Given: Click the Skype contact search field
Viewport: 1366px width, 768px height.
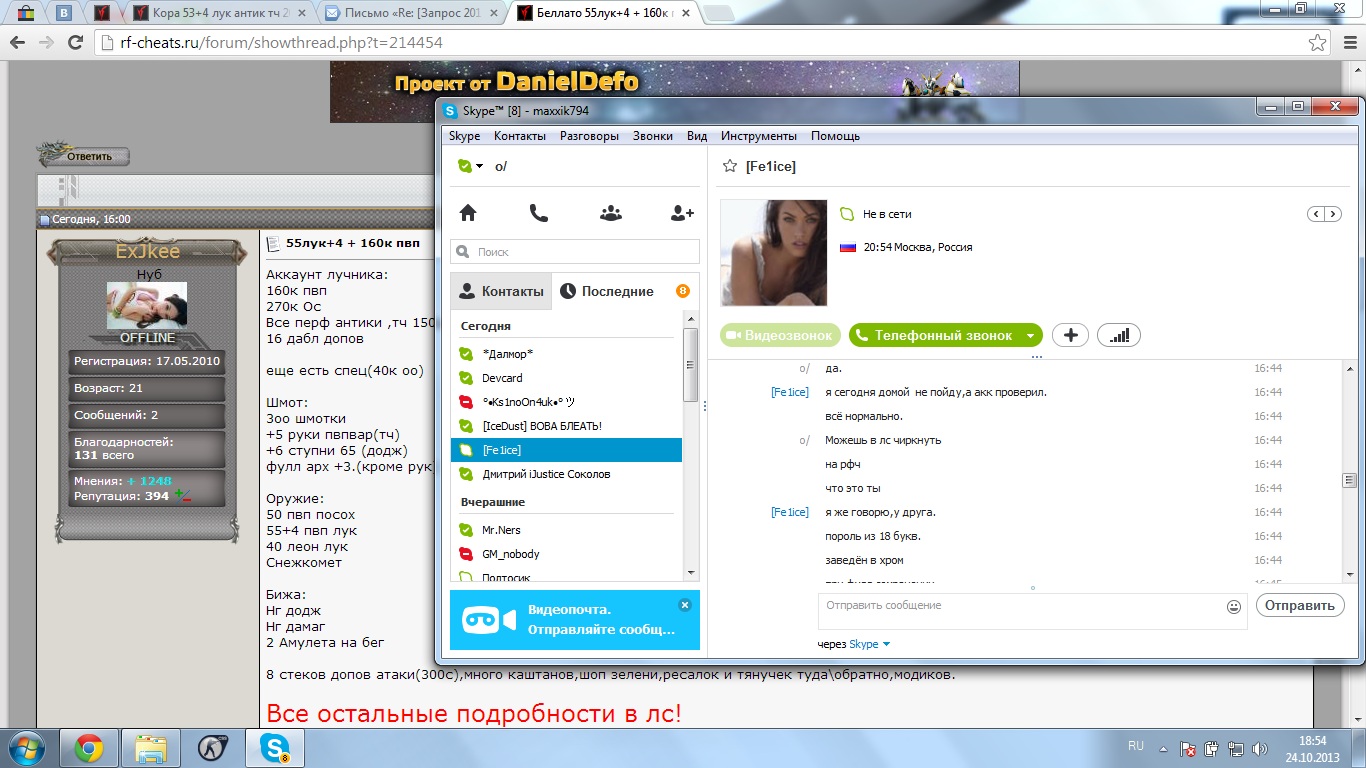Looking at the screenshot, I should coord(575,252).
